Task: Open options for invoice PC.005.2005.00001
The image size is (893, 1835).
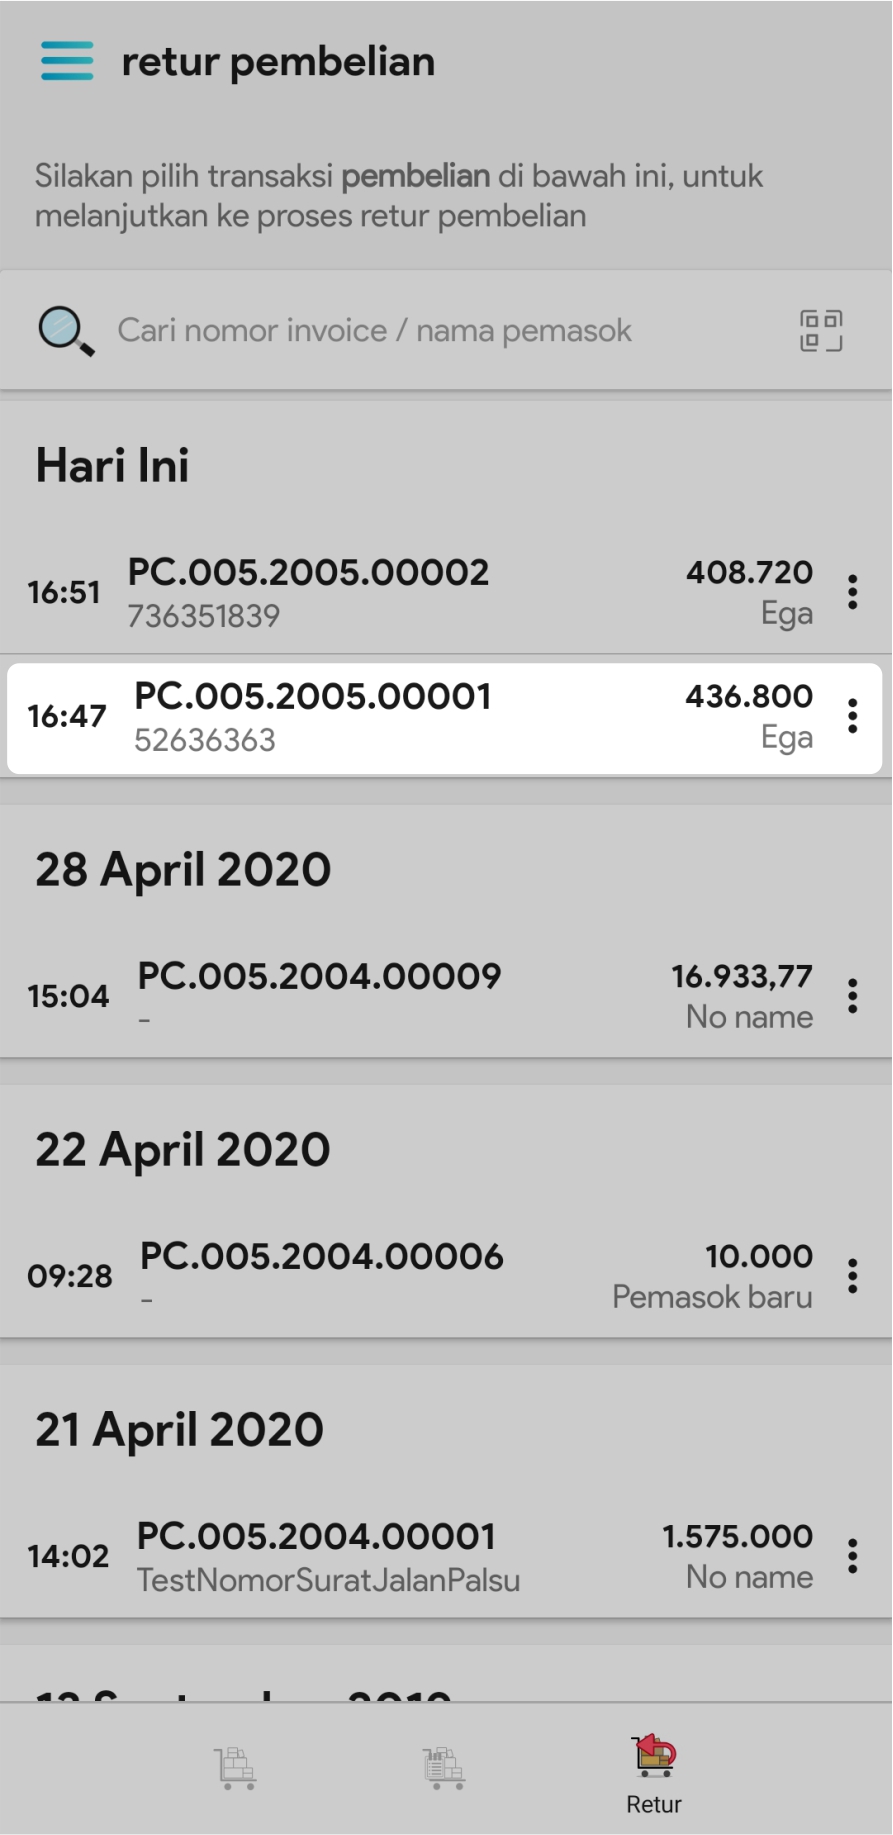Action: 852,716
